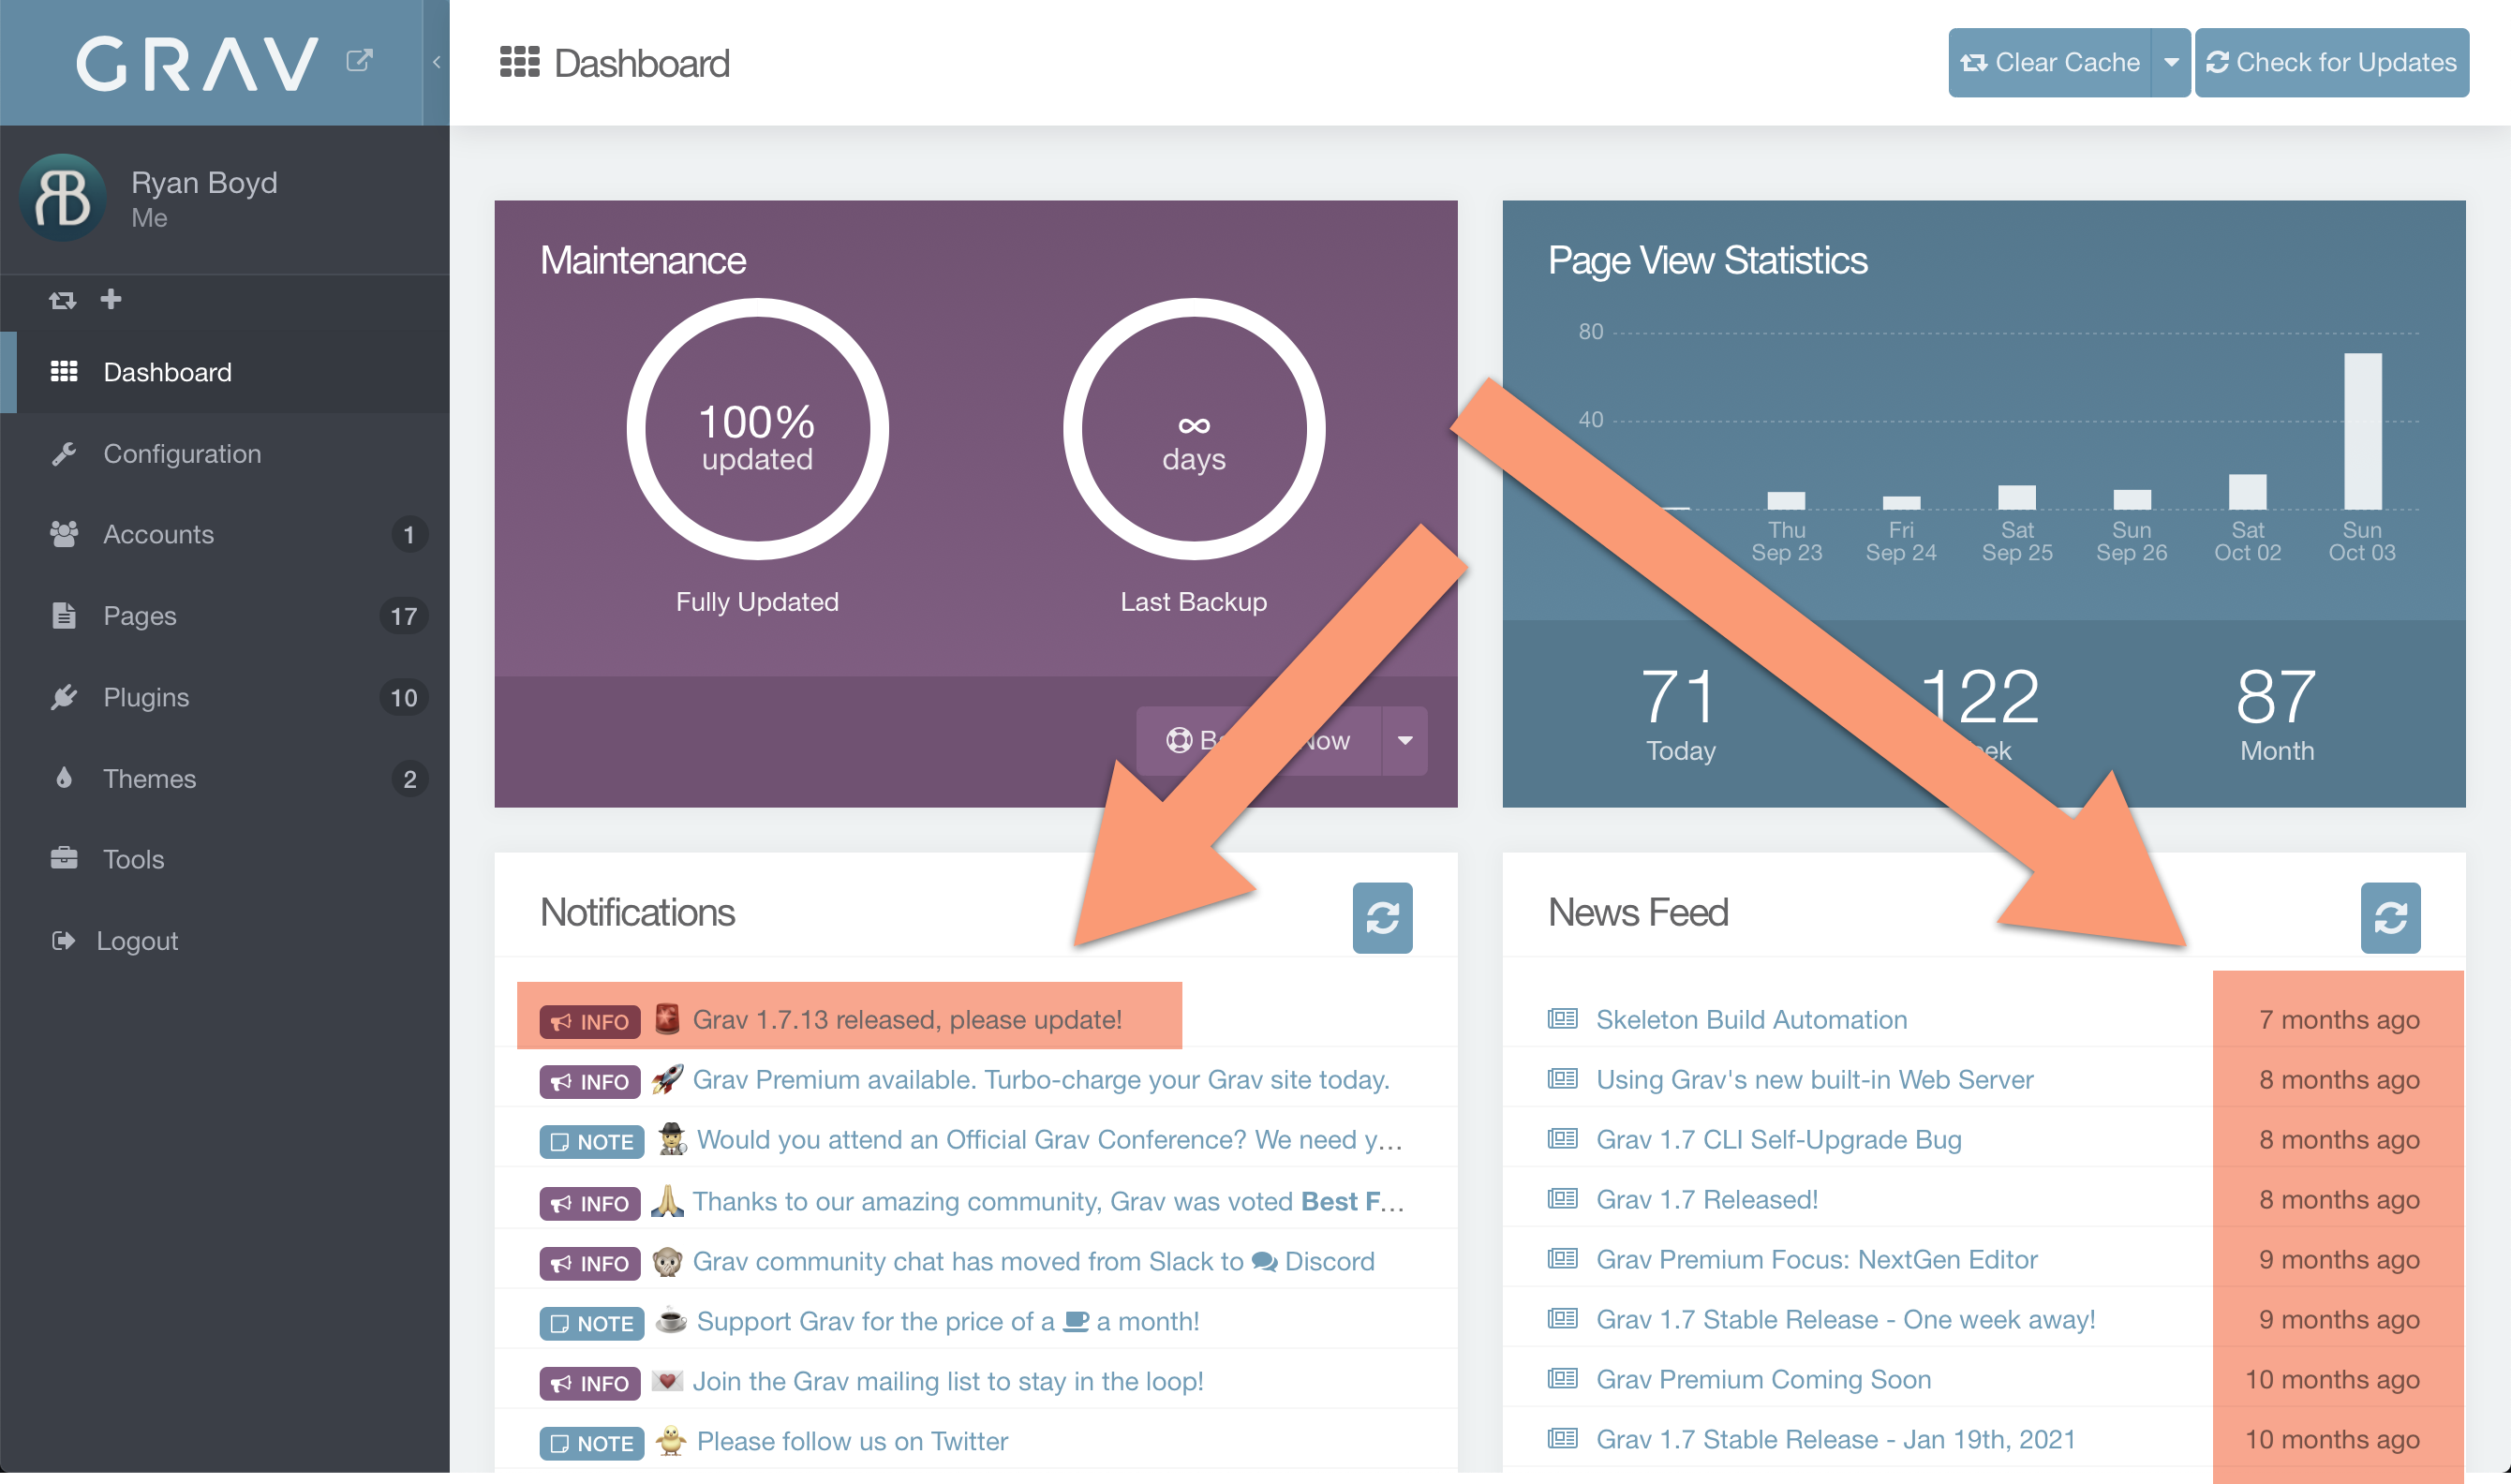Click the Configuration wrench icon
Viewport: 2511px width, 1484px height.
(64, 453)
